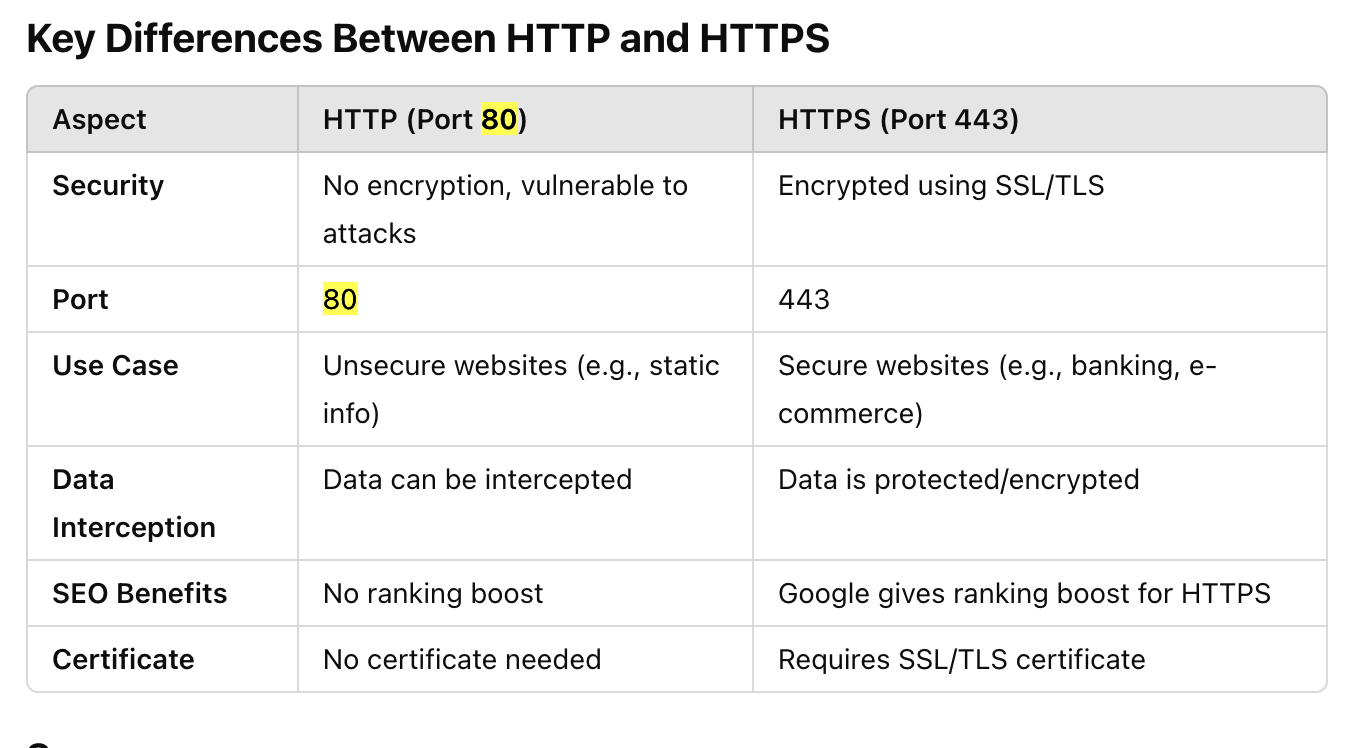Select the 'Unsecure websites' cell text
Screen dimensions: 1346x748
pyautogui.click(x=520, y=389)
